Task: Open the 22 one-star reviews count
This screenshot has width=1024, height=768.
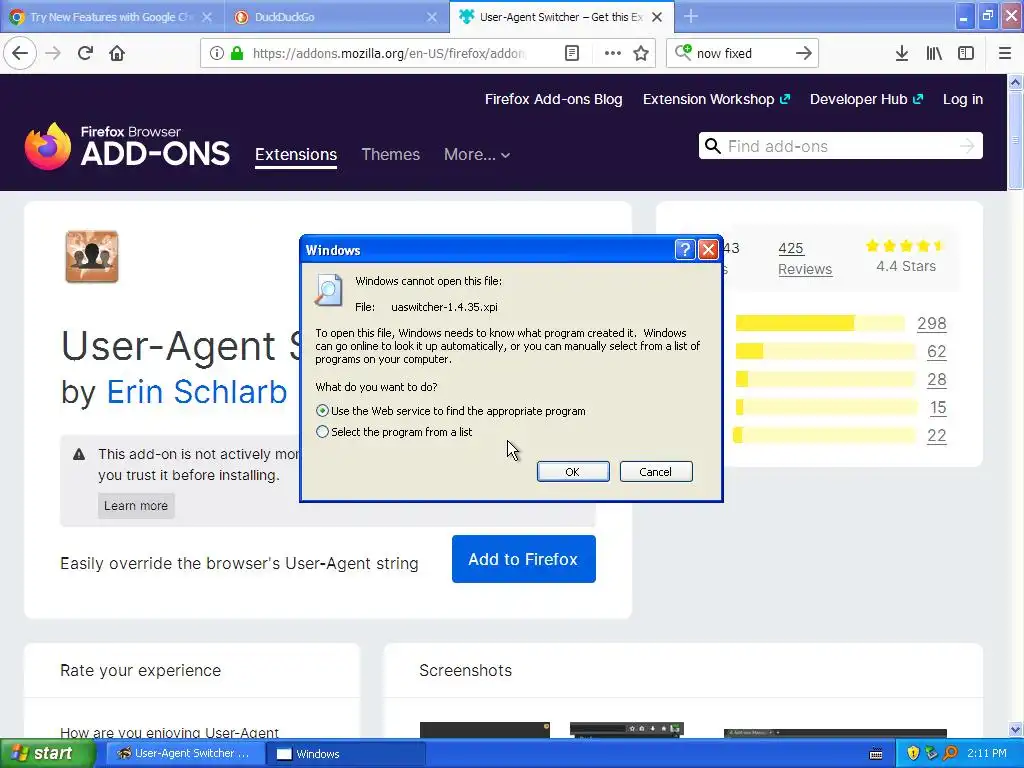Action: [936, 436]
